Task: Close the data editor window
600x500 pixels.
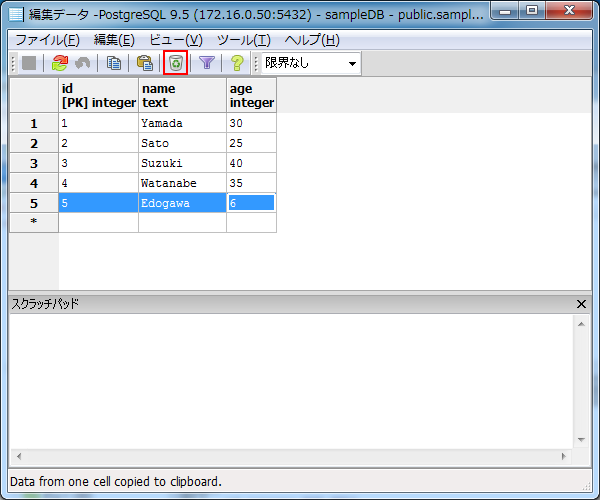Action: pos(569,11)
